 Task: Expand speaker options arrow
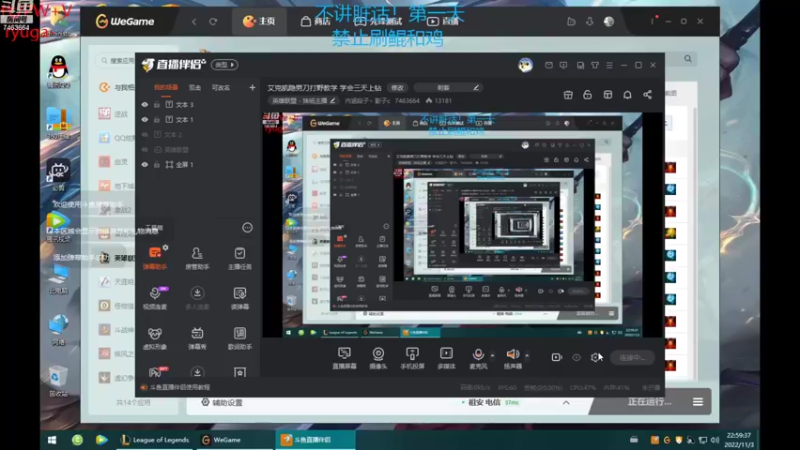527,355
